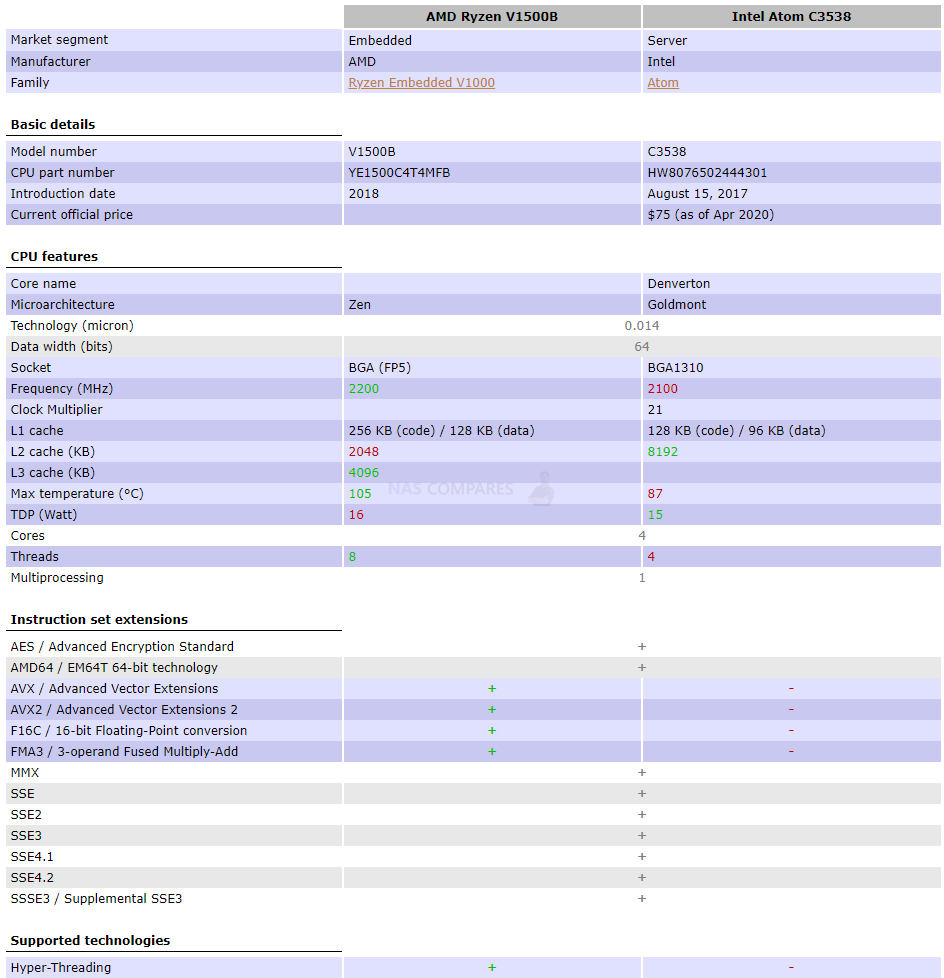Click the green 8 threads value
The image size is (944, 978).
coord(352,556)
